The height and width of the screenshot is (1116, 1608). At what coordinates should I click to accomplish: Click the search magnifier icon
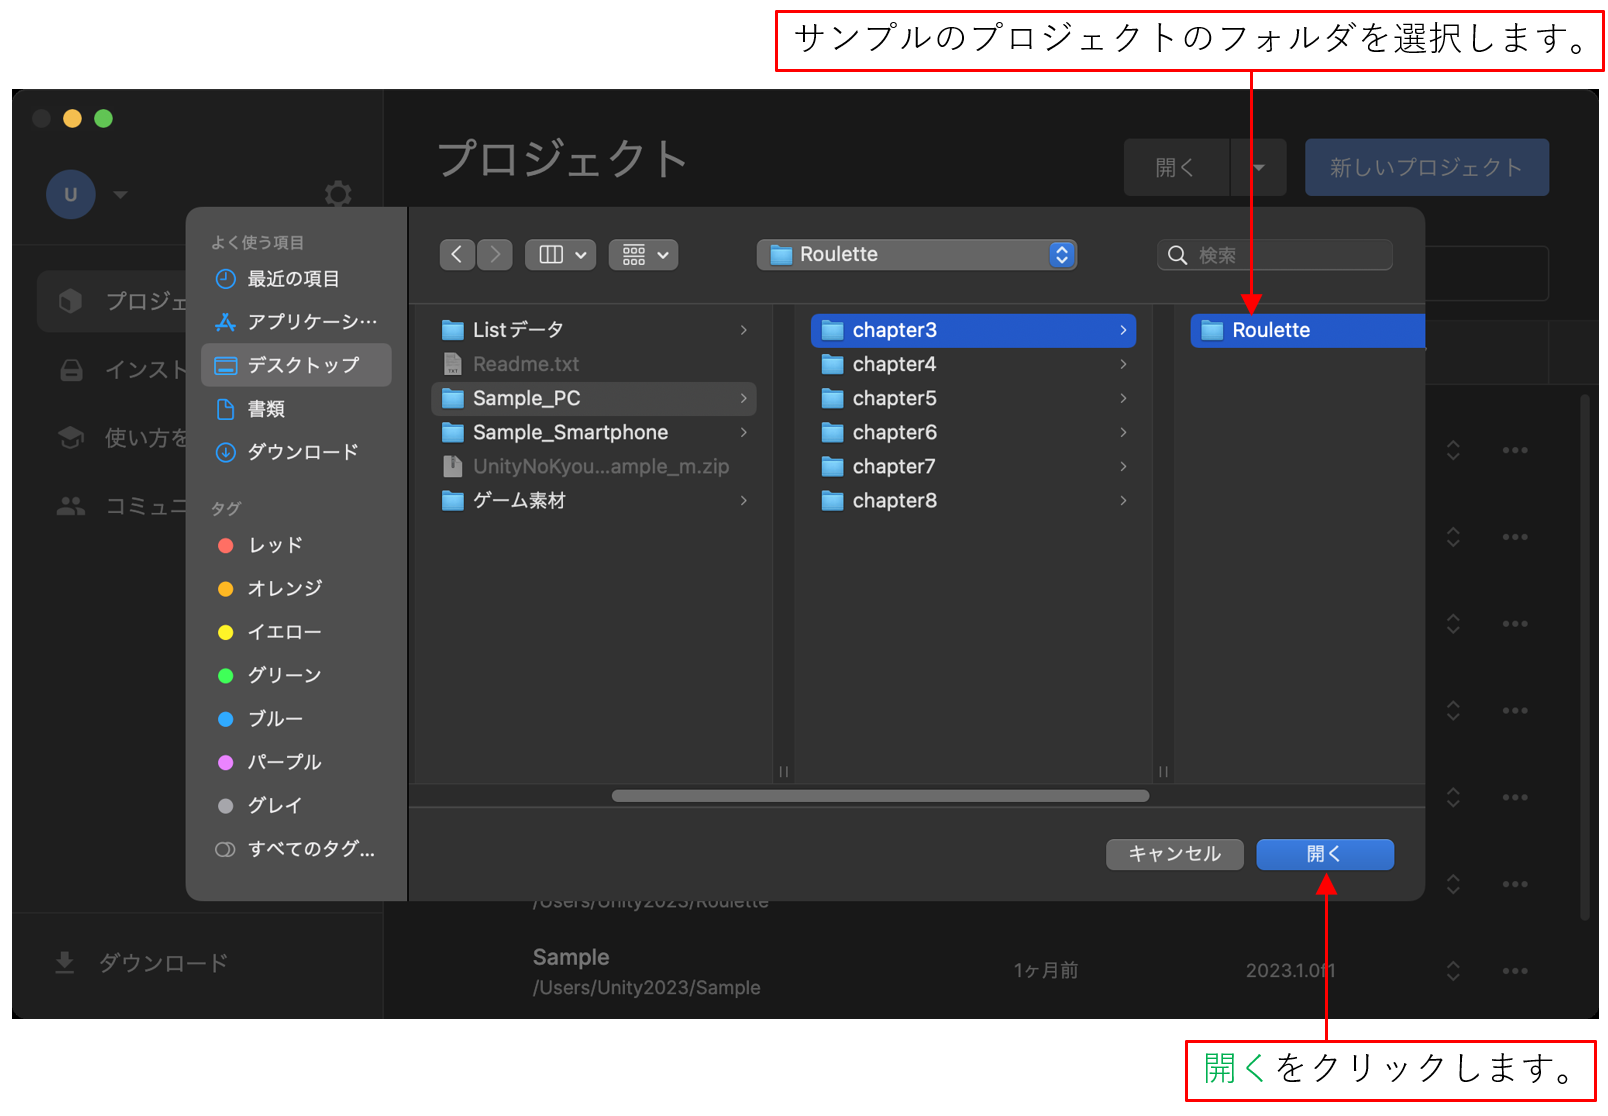1176,255
